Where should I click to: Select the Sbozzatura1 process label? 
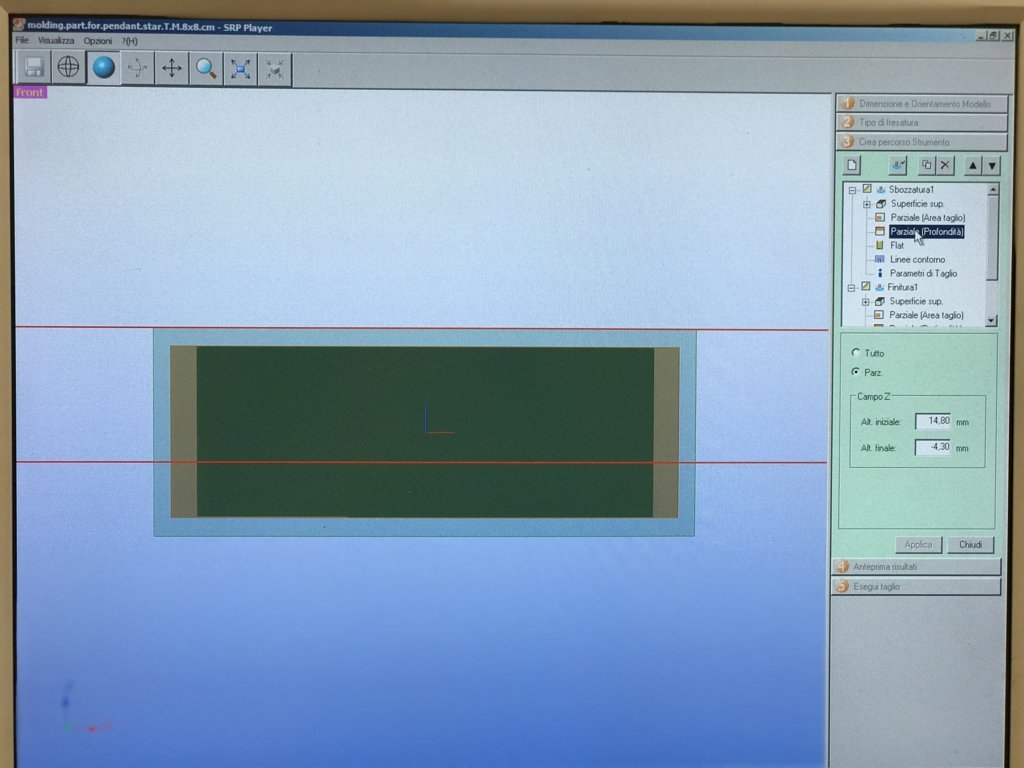click(x=911, y=189)
